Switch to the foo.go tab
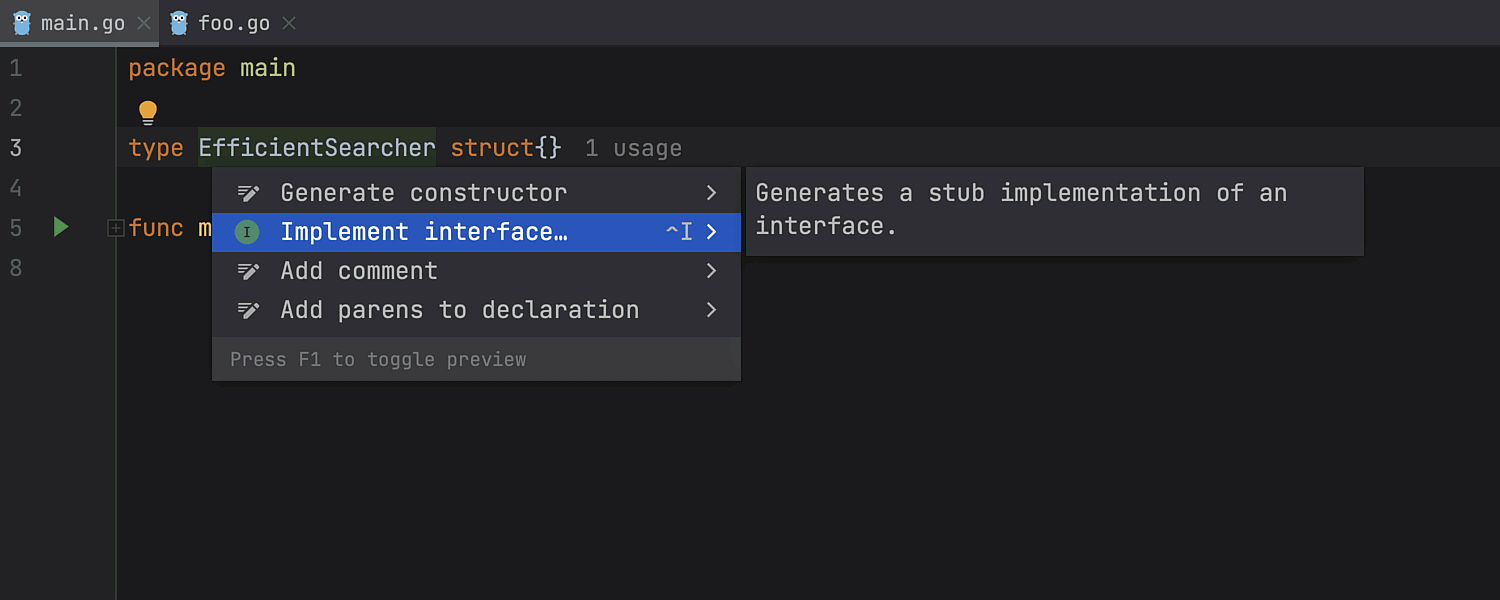Viewport: 1500px width, 600px height. point(234,23)
